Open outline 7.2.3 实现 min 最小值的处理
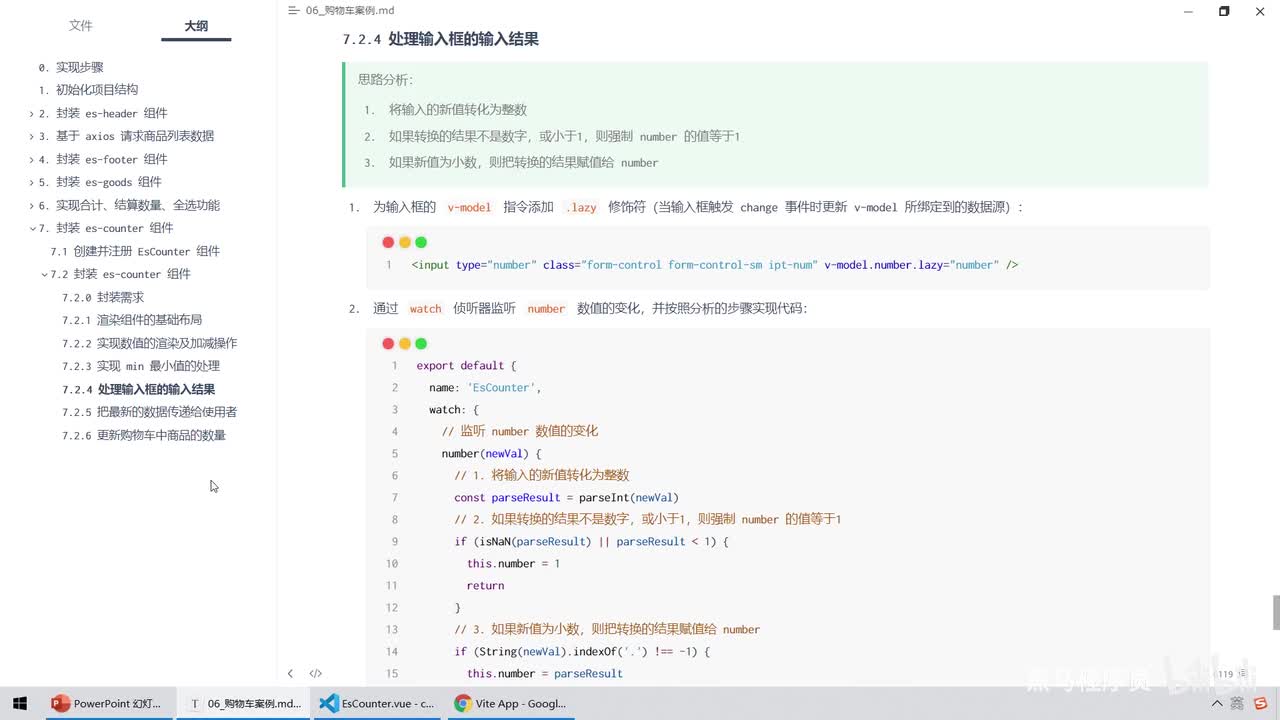 tap(141, 366)
